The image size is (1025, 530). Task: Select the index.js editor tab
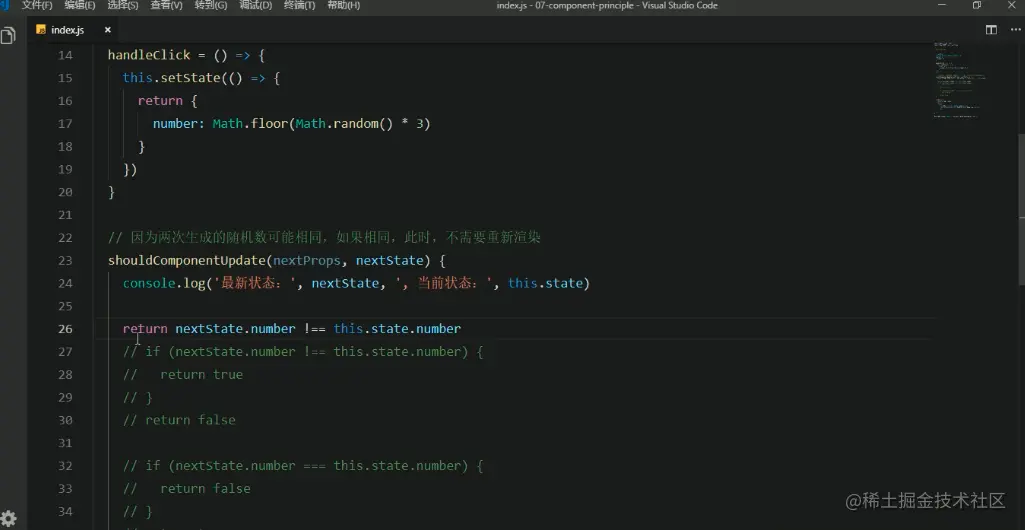click(74, 30)
